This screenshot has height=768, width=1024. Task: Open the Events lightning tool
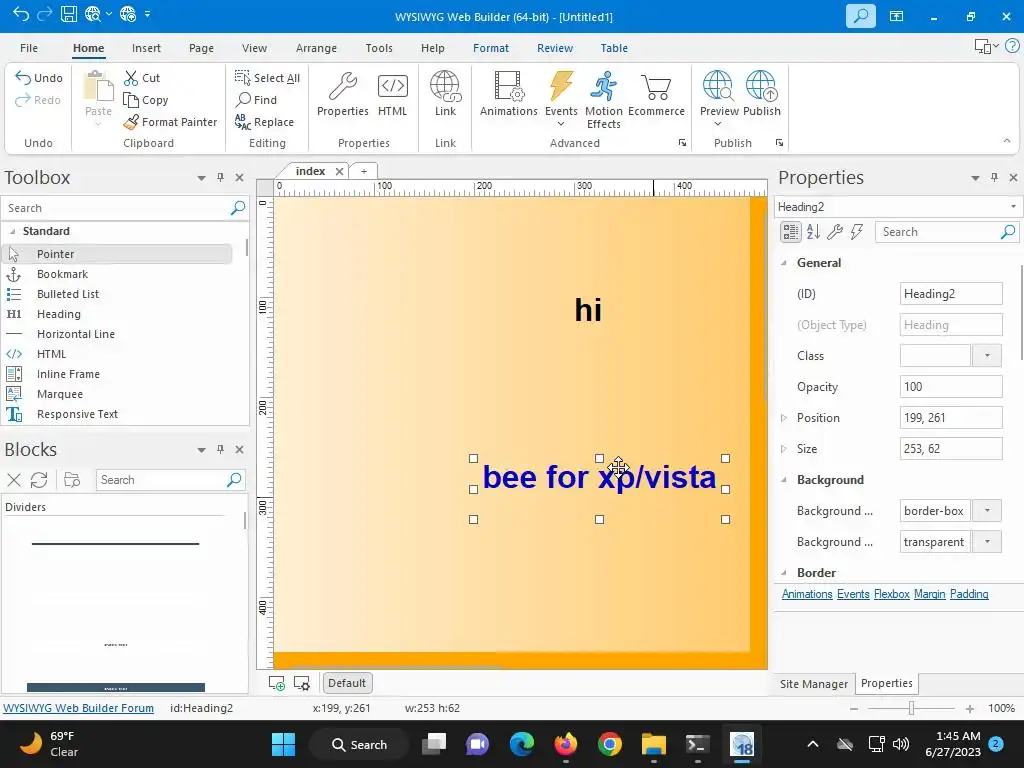pos(561,98)
